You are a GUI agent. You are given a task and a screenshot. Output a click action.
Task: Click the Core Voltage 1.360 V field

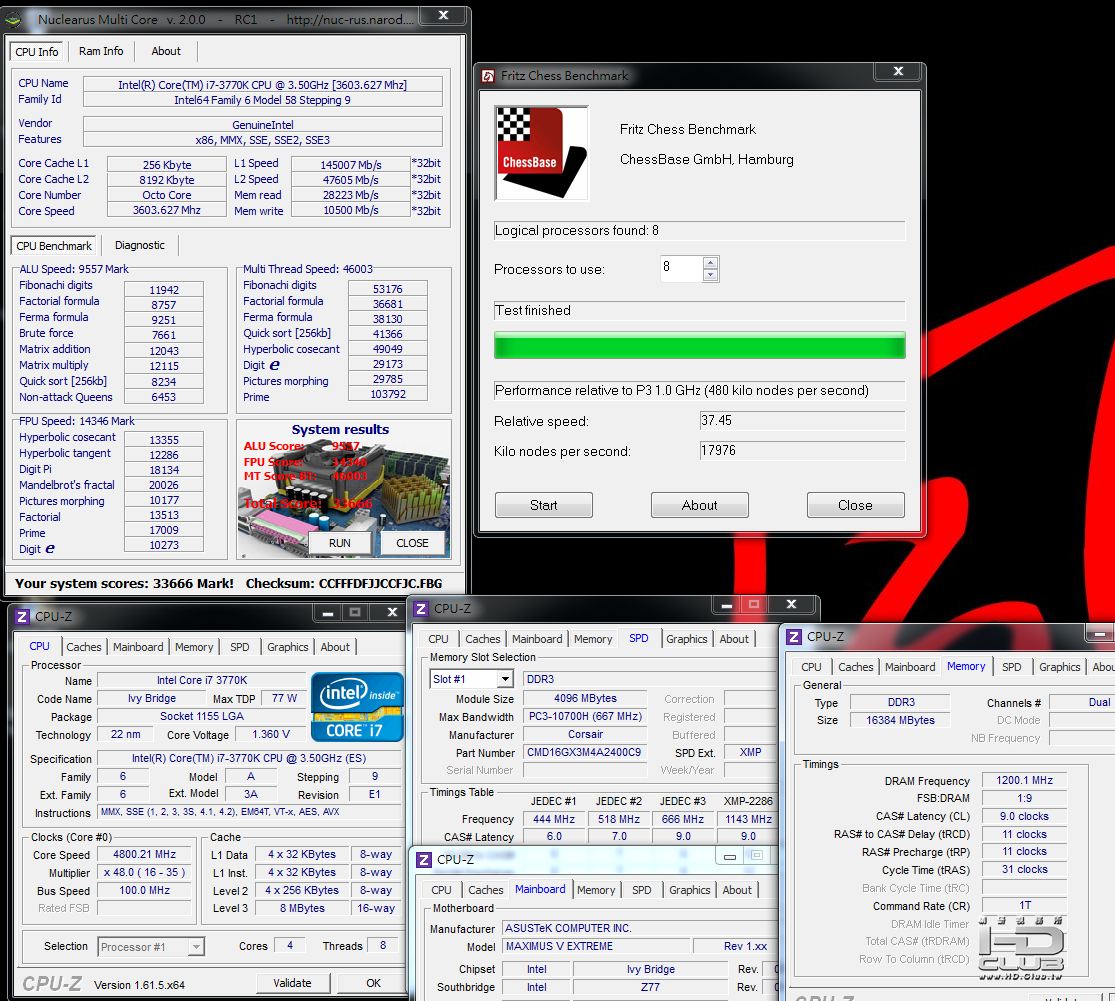tap(271, 734)
